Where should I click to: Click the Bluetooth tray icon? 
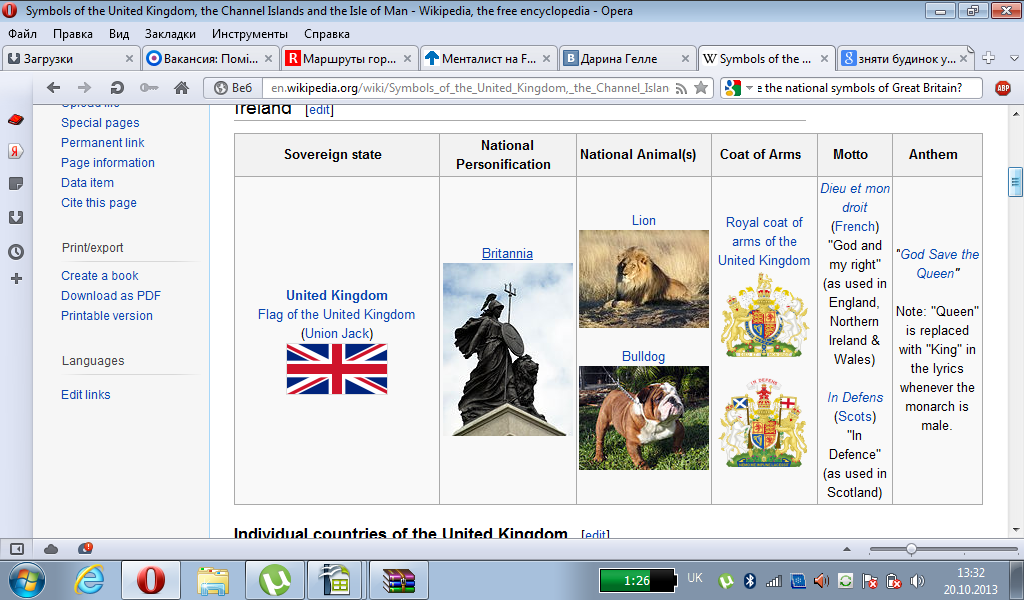click(x=750, y=580)
